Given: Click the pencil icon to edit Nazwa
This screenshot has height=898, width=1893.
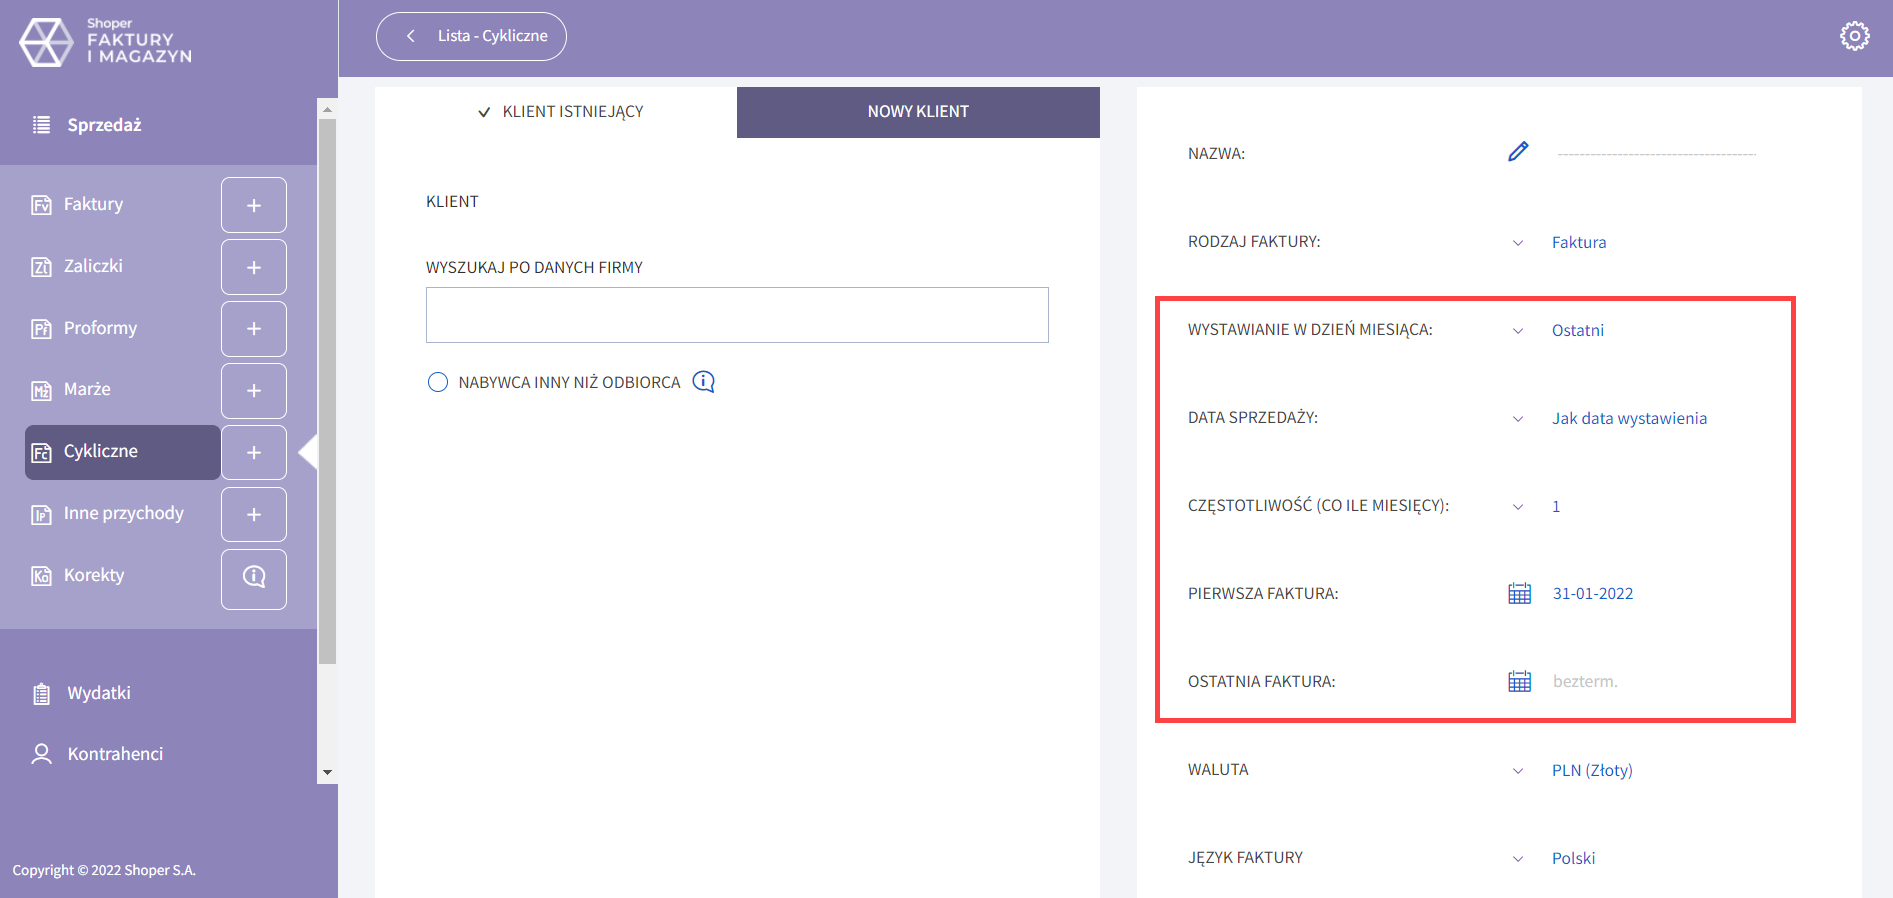Looking at the screenshot, I should click(x=1518, y=152).
